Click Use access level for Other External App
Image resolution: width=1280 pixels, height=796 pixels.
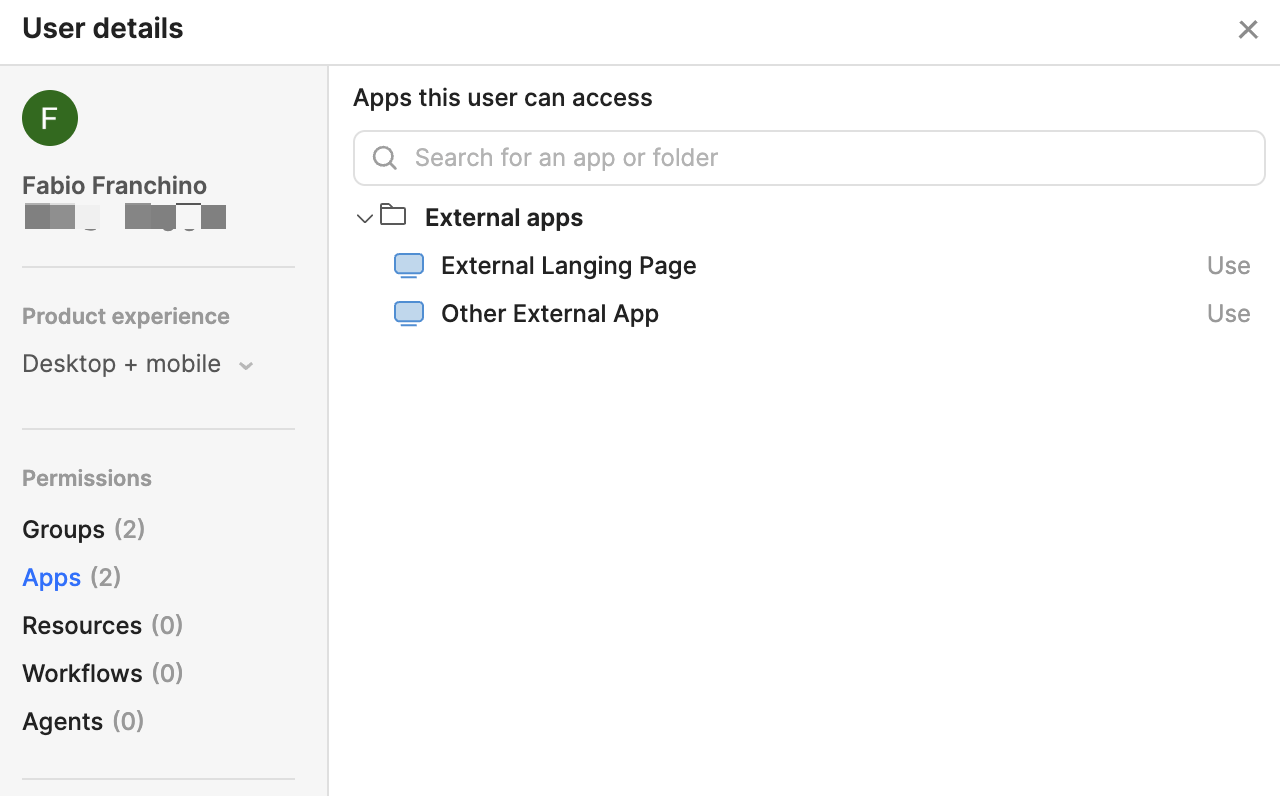[1228, 314]
